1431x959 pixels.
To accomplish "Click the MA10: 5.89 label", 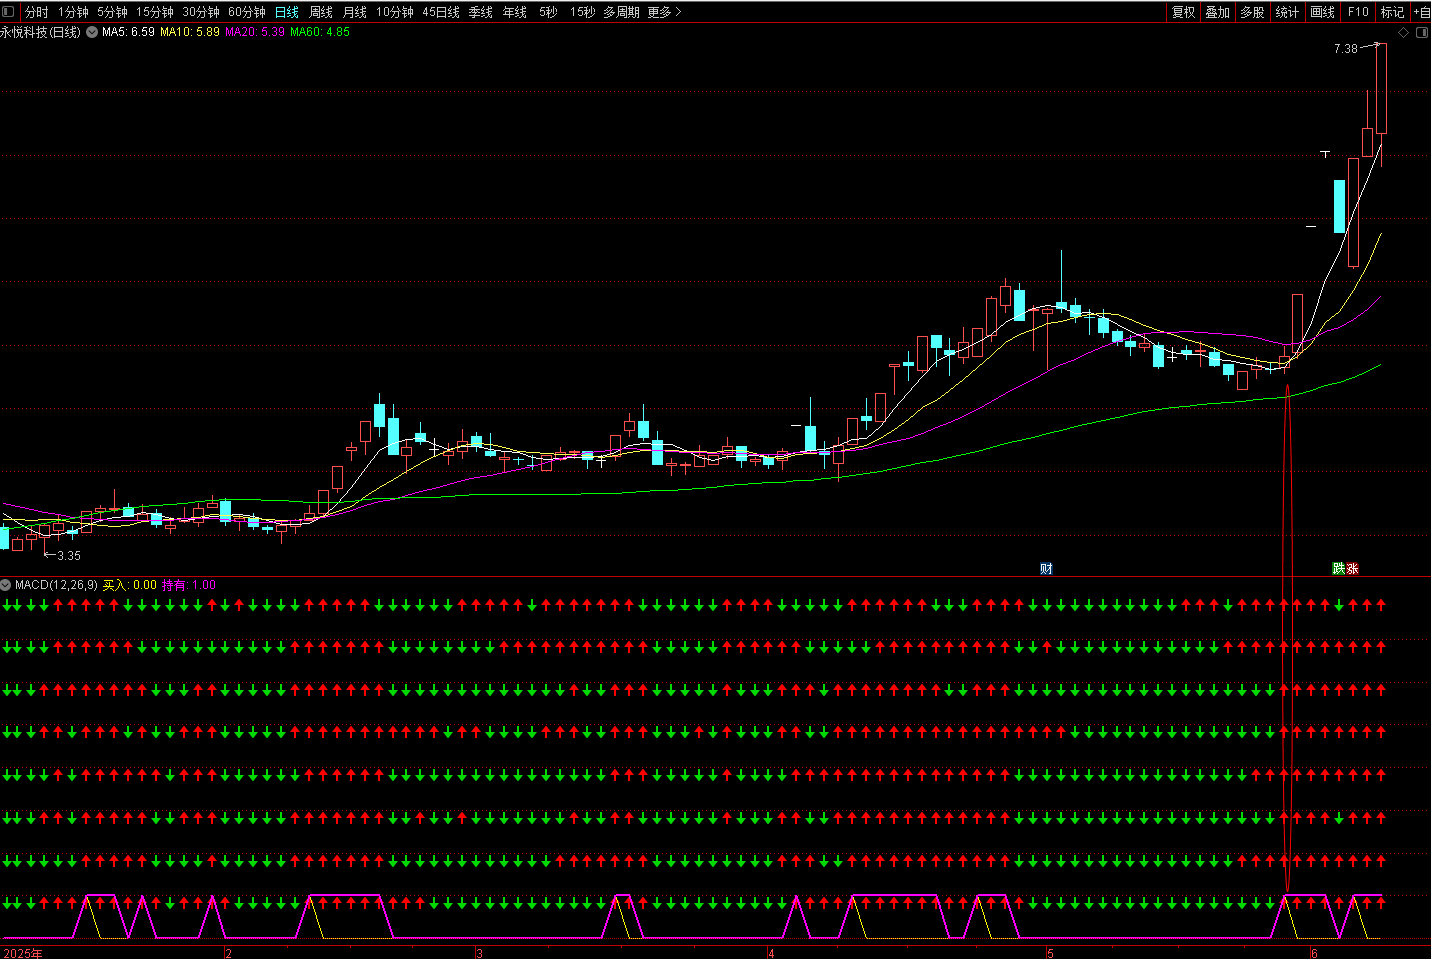I will click(x=190, y=32).
